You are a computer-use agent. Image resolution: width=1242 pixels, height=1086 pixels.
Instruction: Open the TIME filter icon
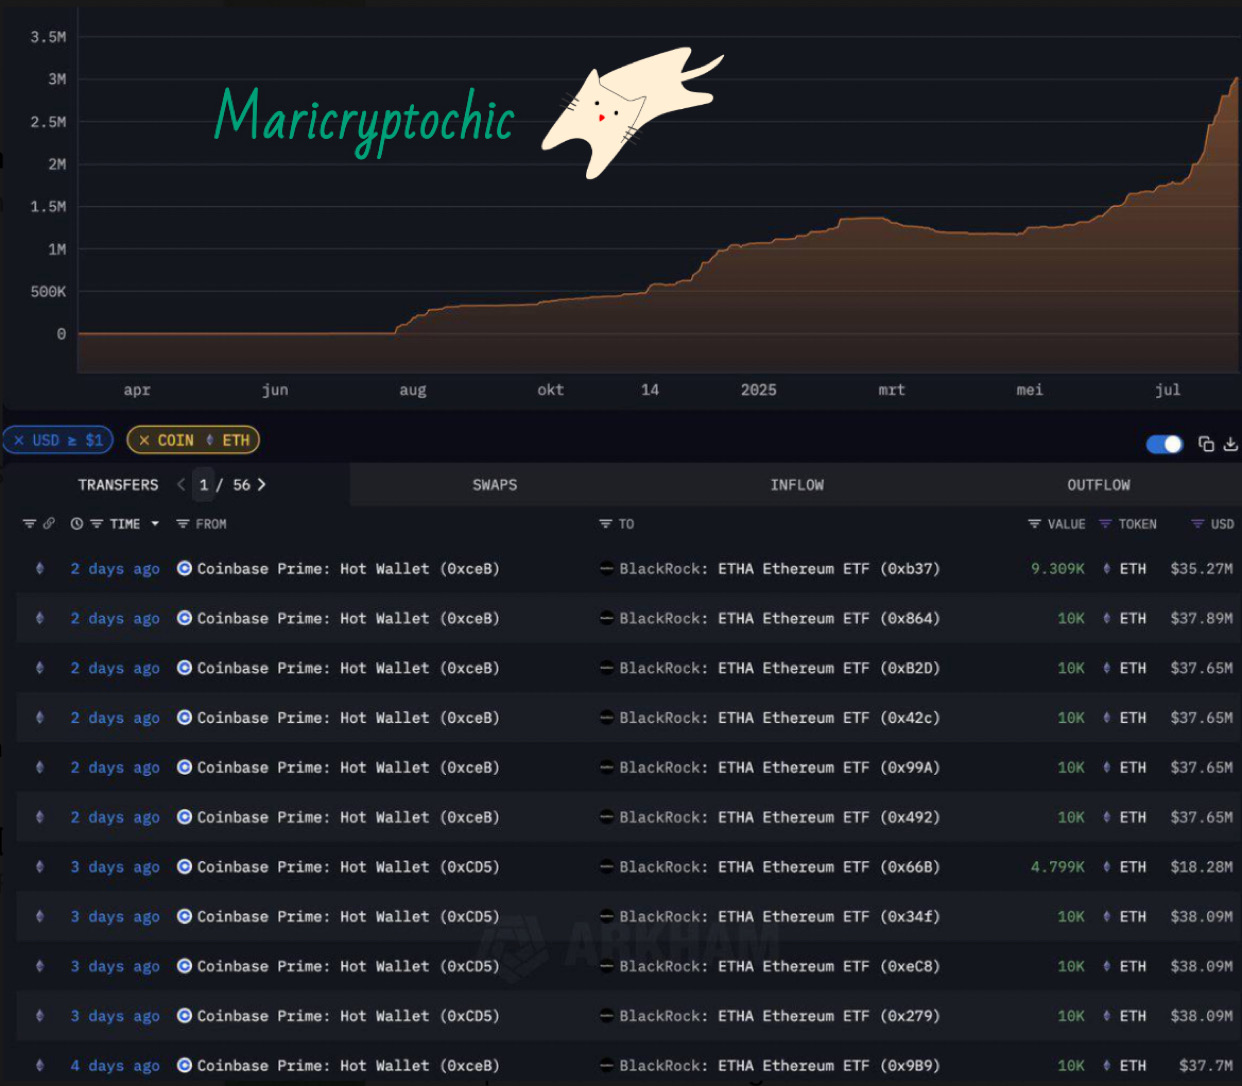(97, 524)
